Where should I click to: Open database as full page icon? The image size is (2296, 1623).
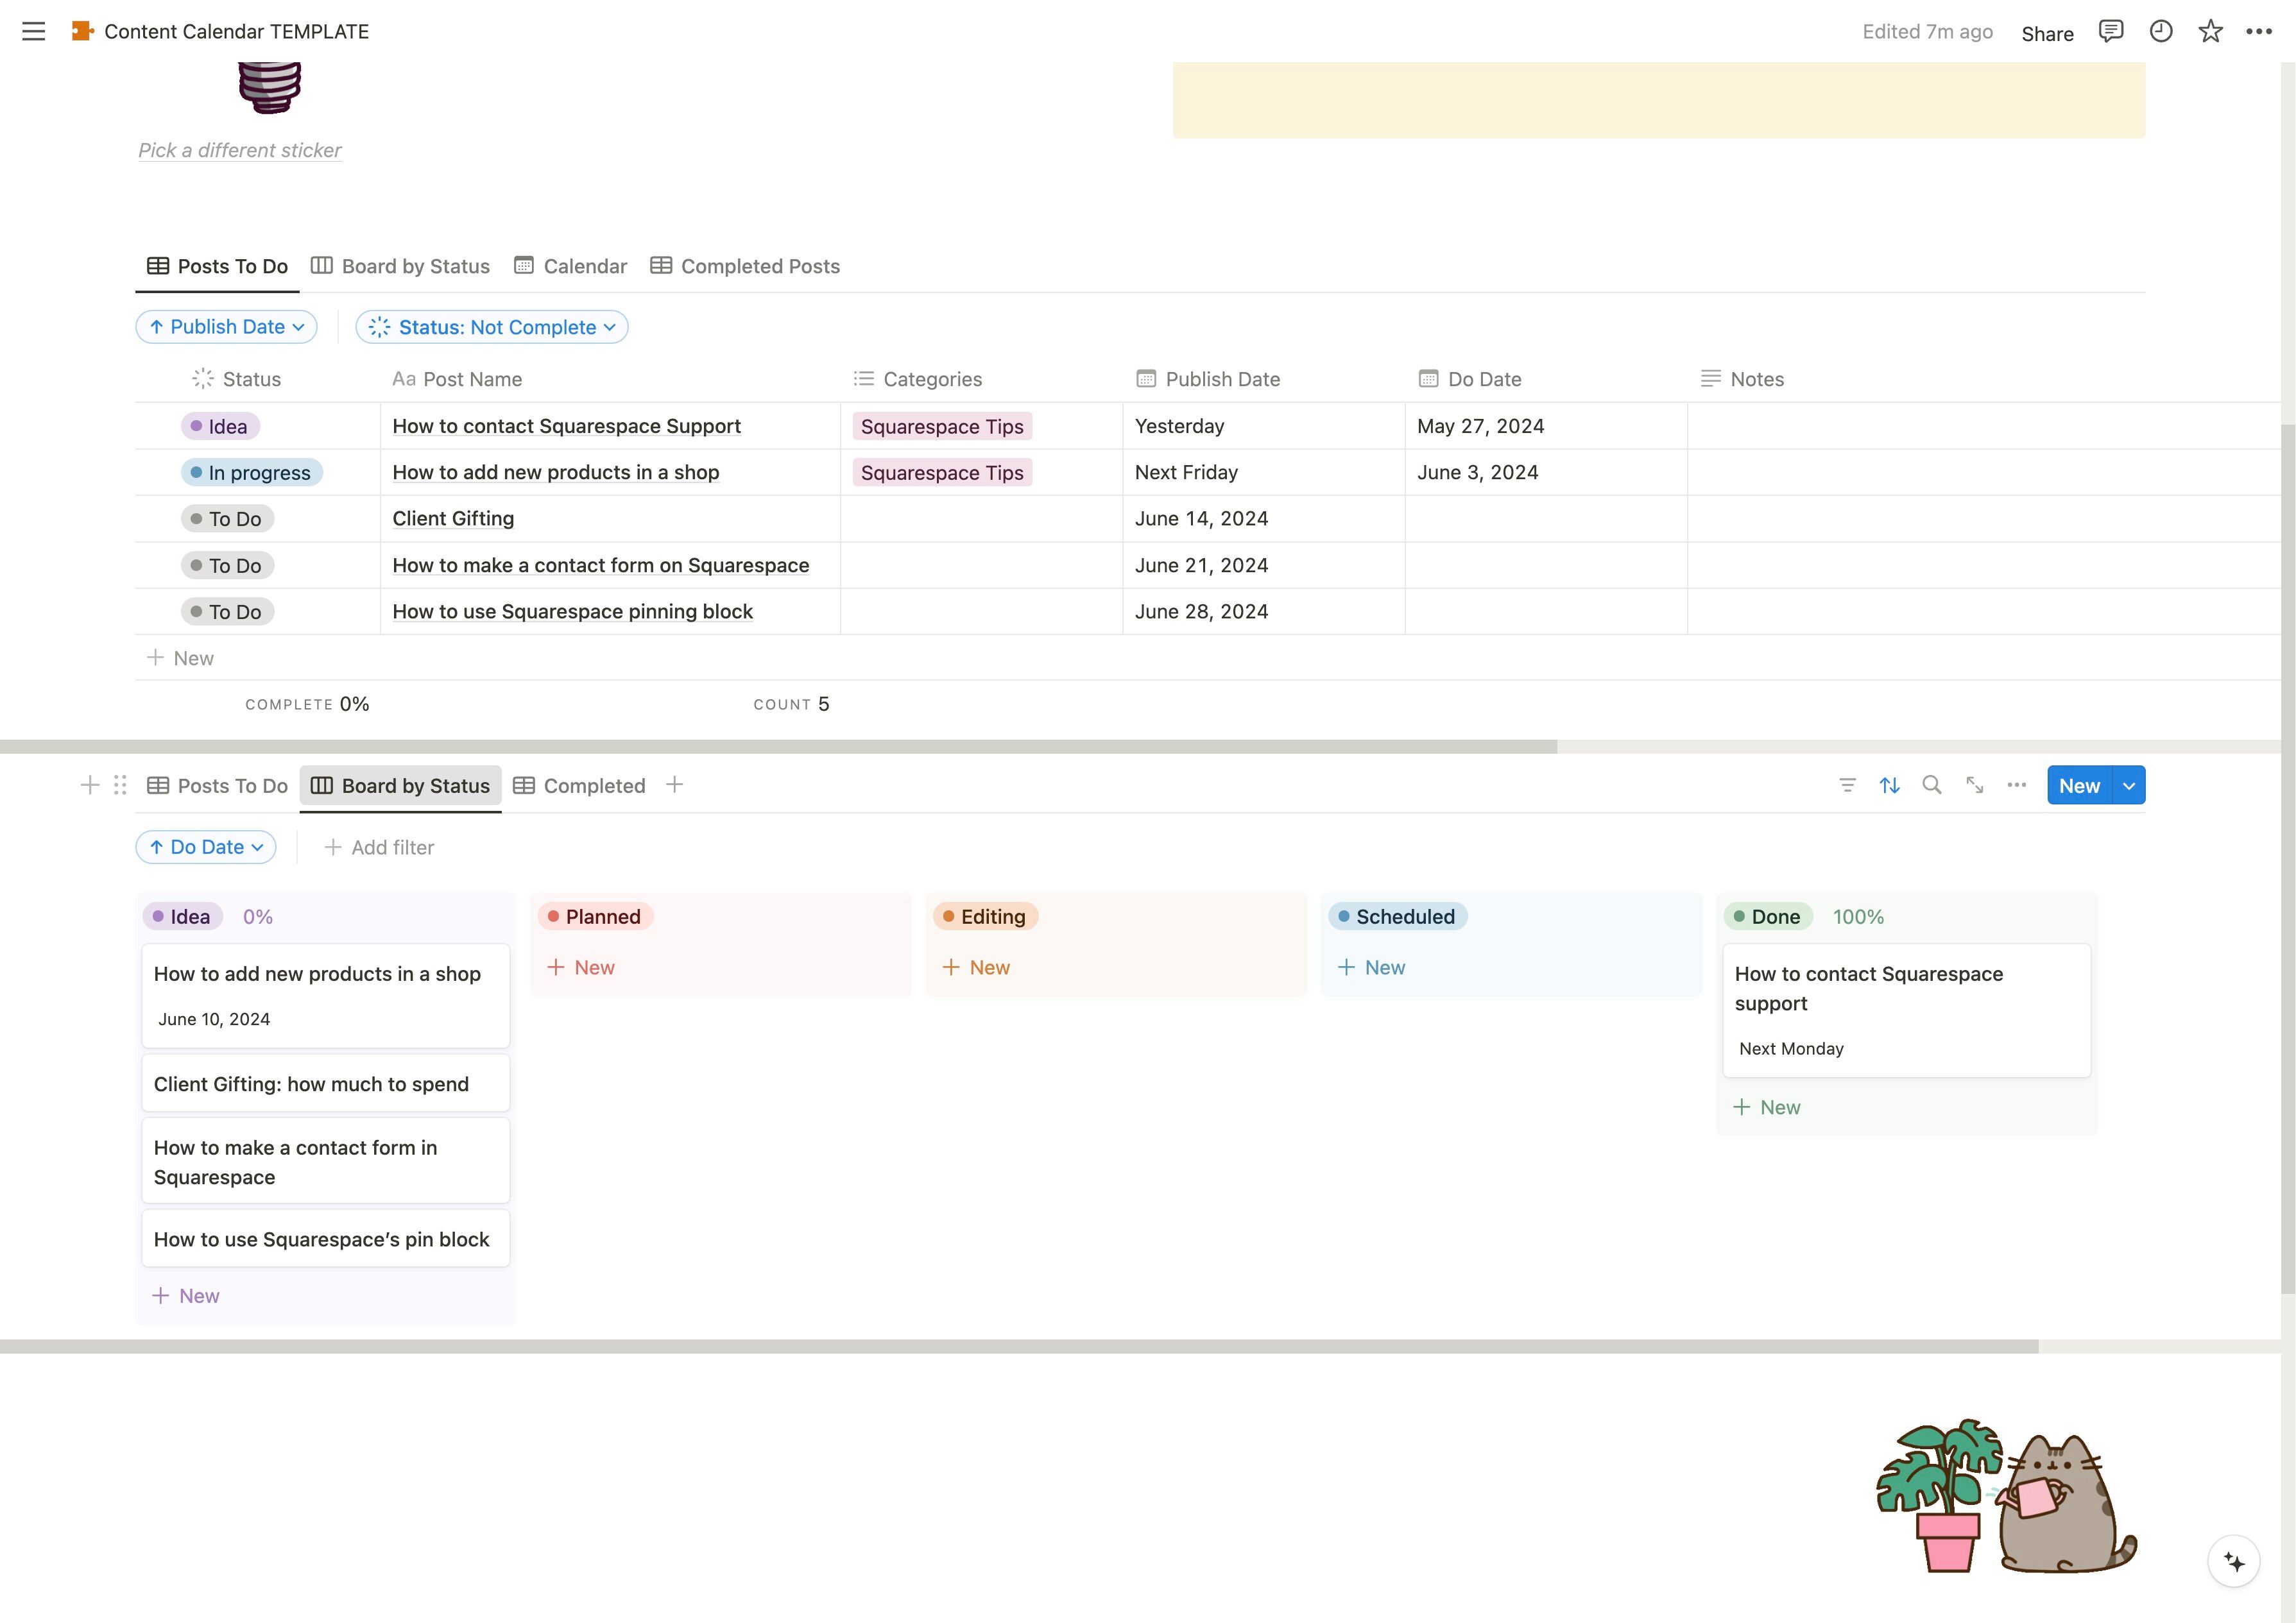coord(1974,785)
